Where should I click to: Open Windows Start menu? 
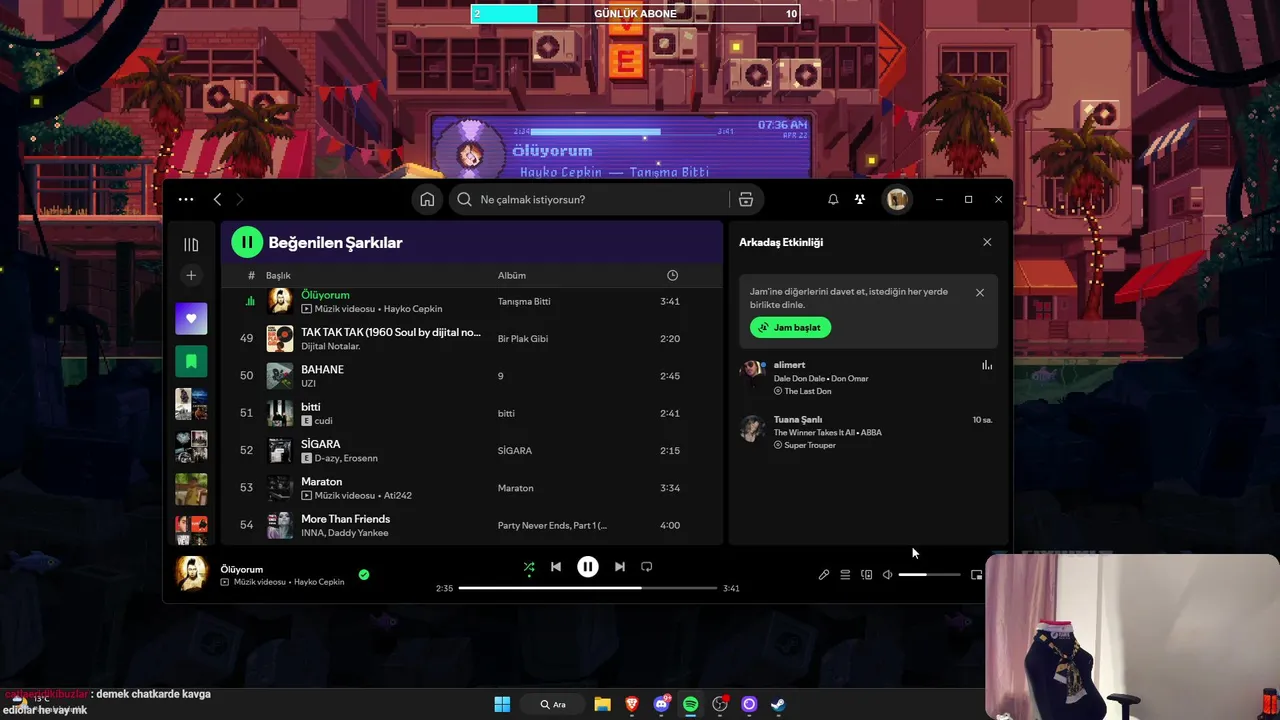(x=502, y=704)
